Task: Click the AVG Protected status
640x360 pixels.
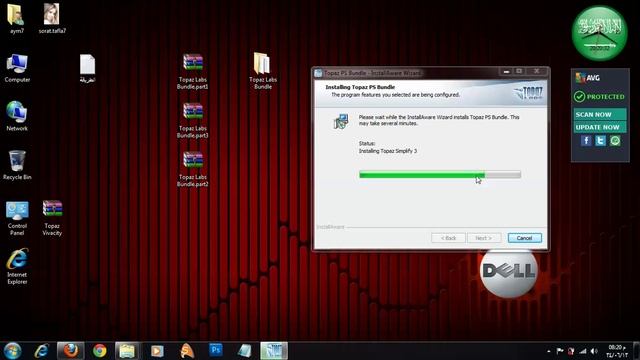Action: pyautogui.click(x=600, y=97)
